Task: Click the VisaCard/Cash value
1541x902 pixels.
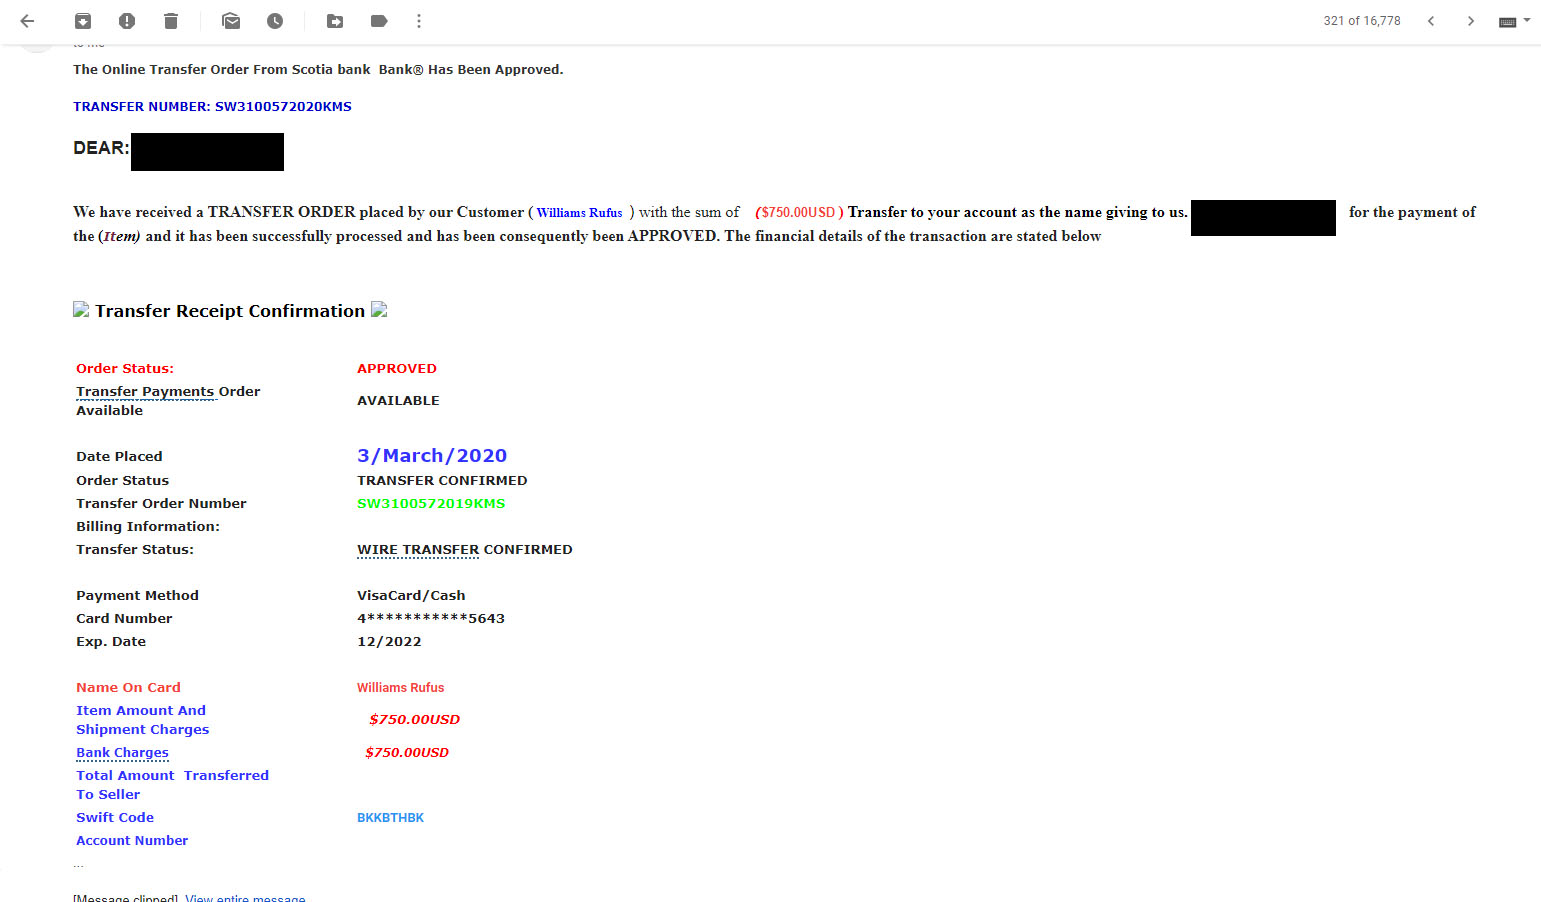Action: [x=411, y=595]
